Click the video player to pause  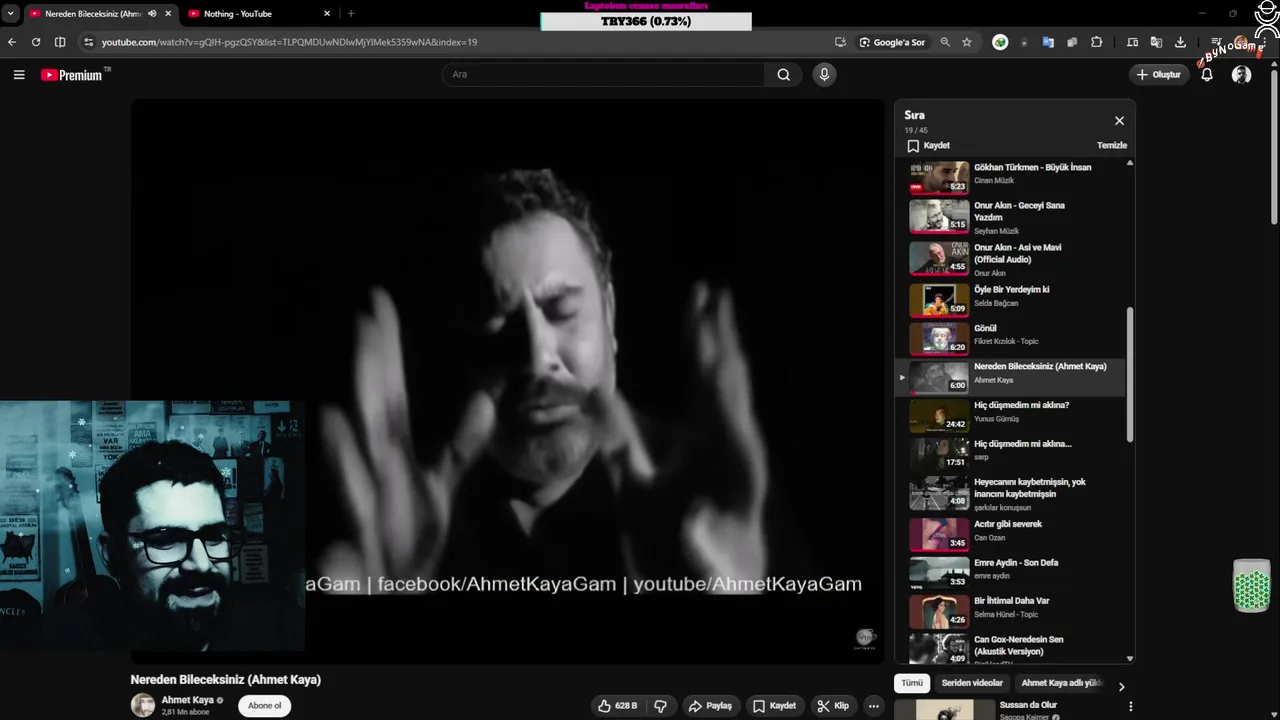click(x=508, y=380)
